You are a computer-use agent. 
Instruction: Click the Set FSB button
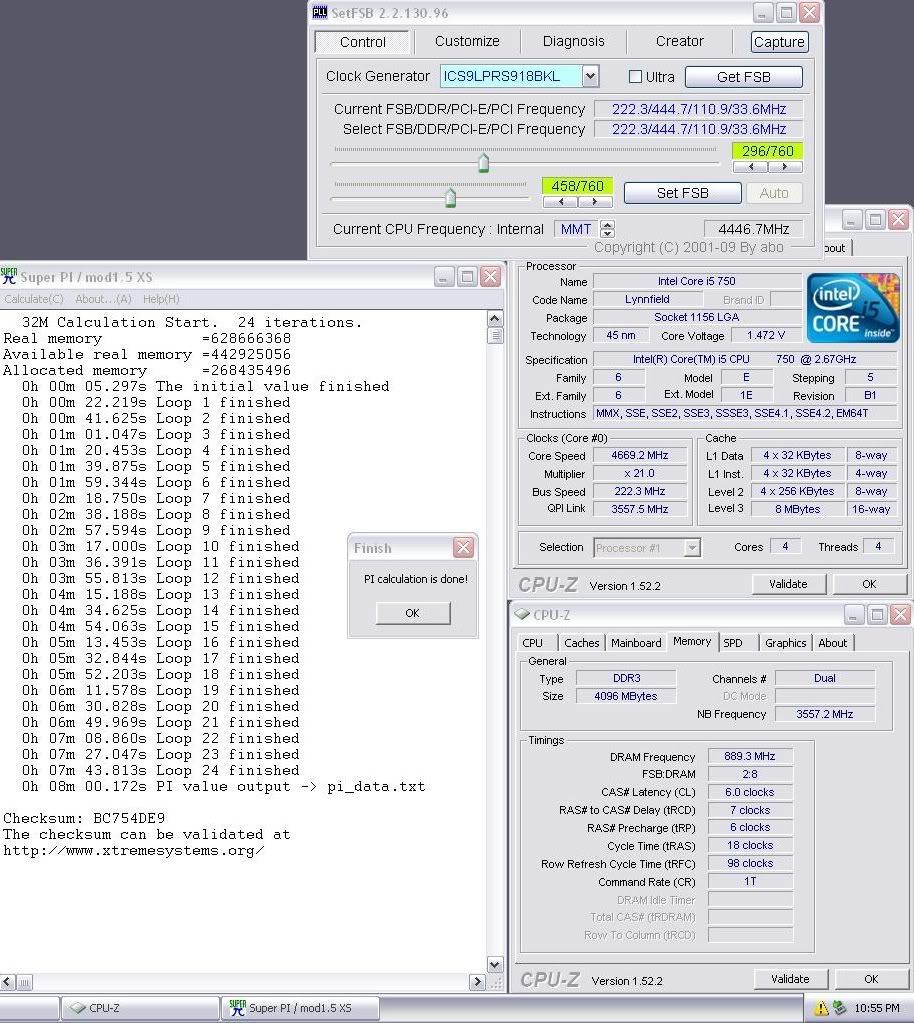pyautogui.click(x=682, y=193)
